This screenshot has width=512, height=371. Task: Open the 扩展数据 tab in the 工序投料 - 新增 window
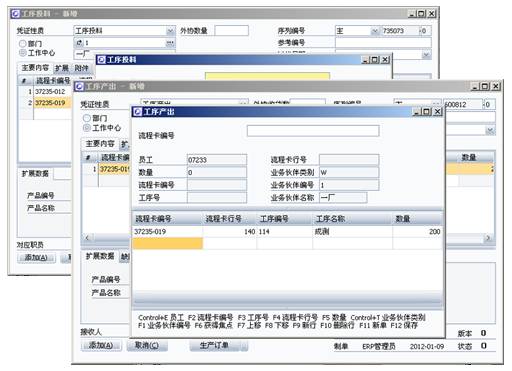(x=35, y=173)
